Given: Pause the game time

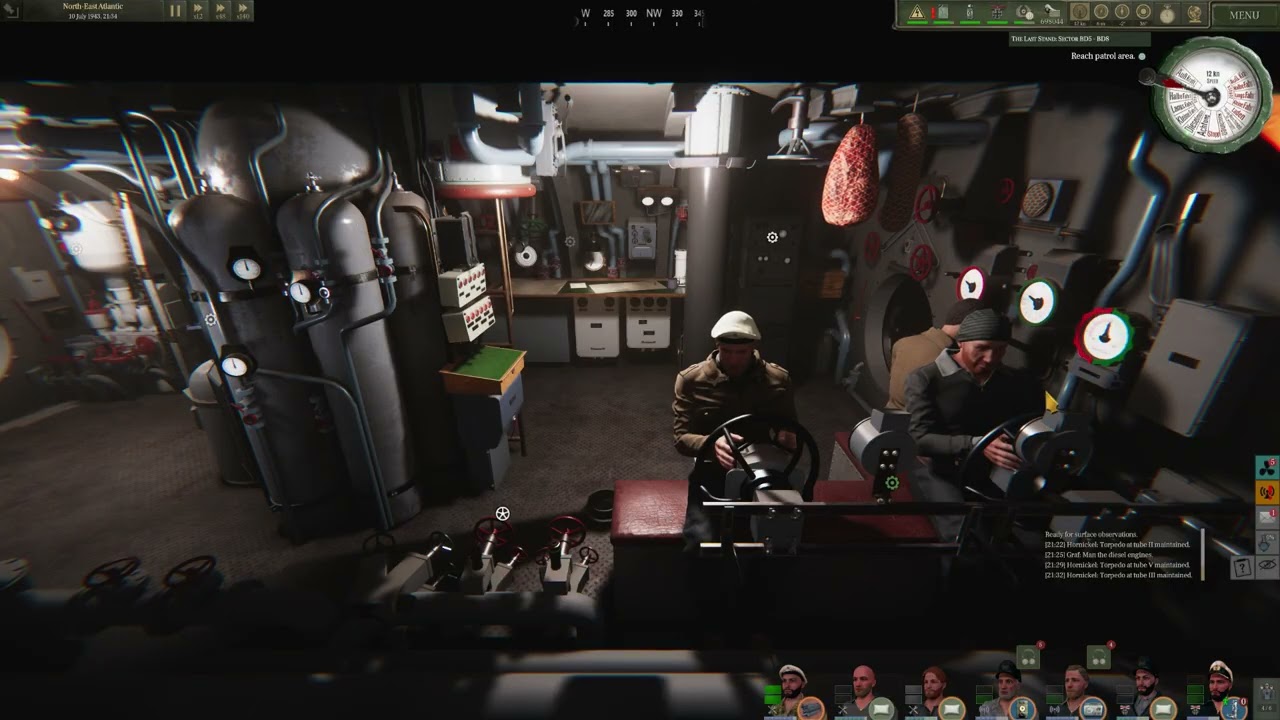Looking at the screenshot, I should tap(176, 11).
